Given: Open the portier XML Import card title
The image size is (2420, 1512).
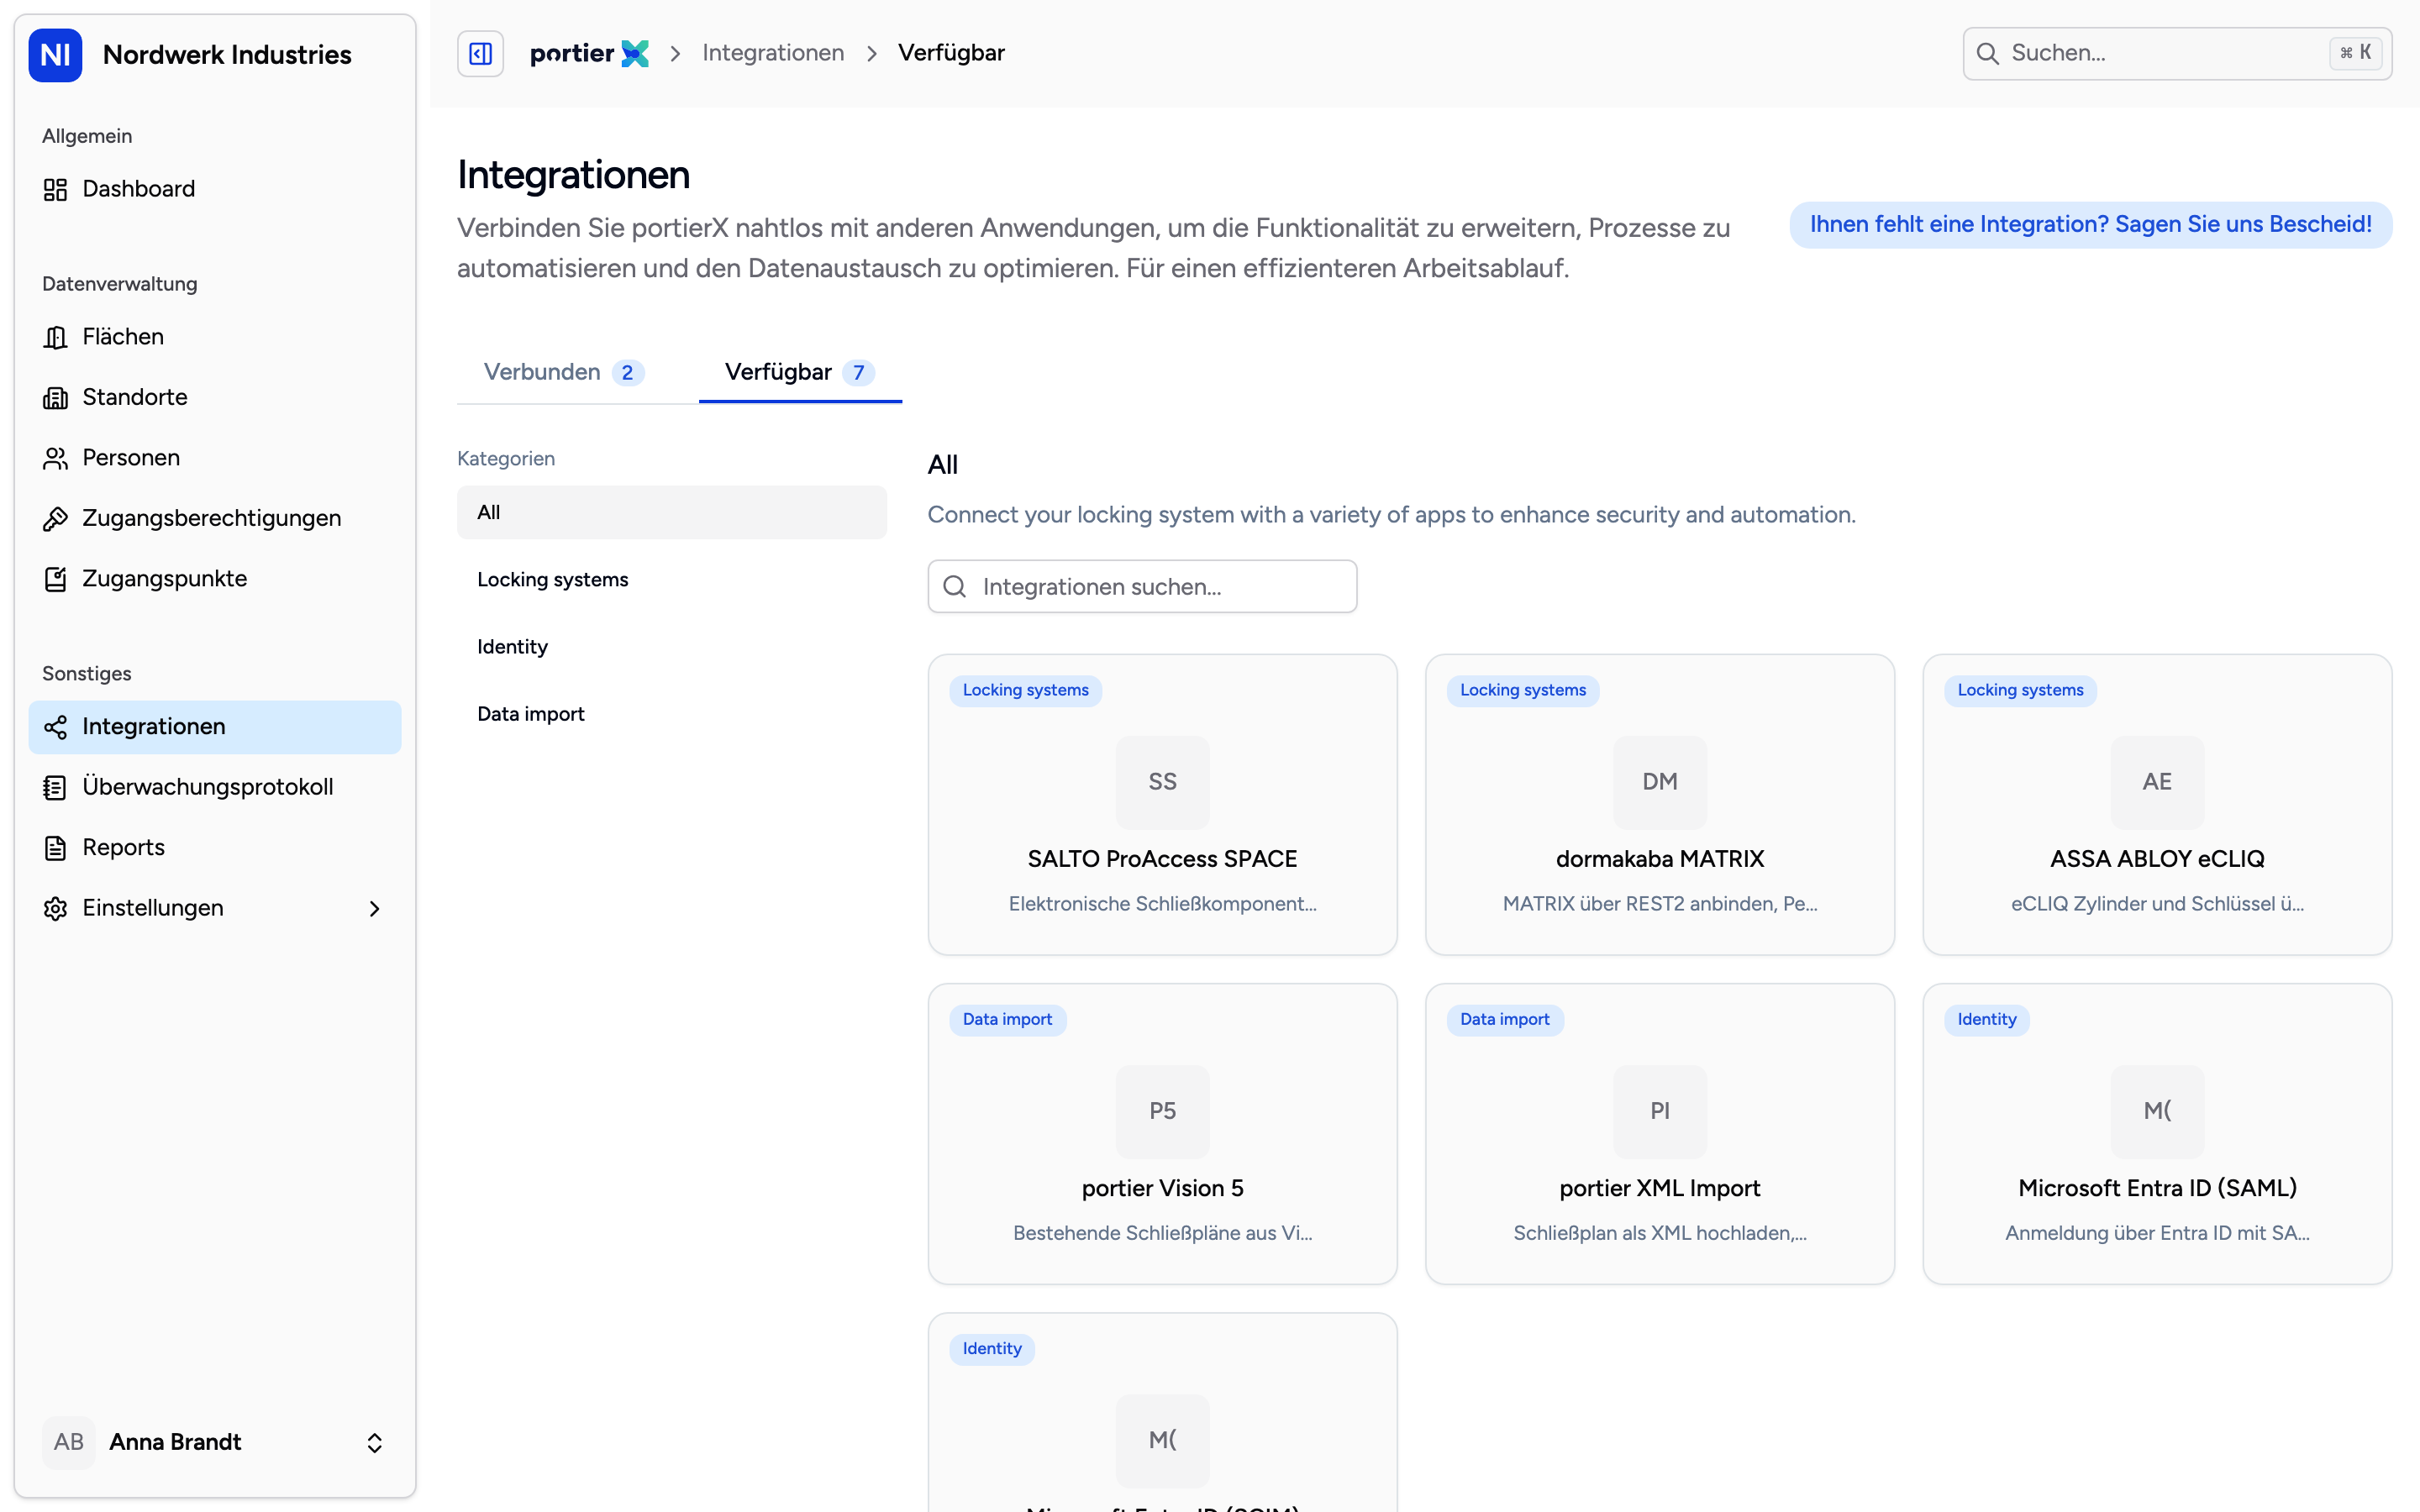Looking at the screenshot, I should [1660, 1188].
